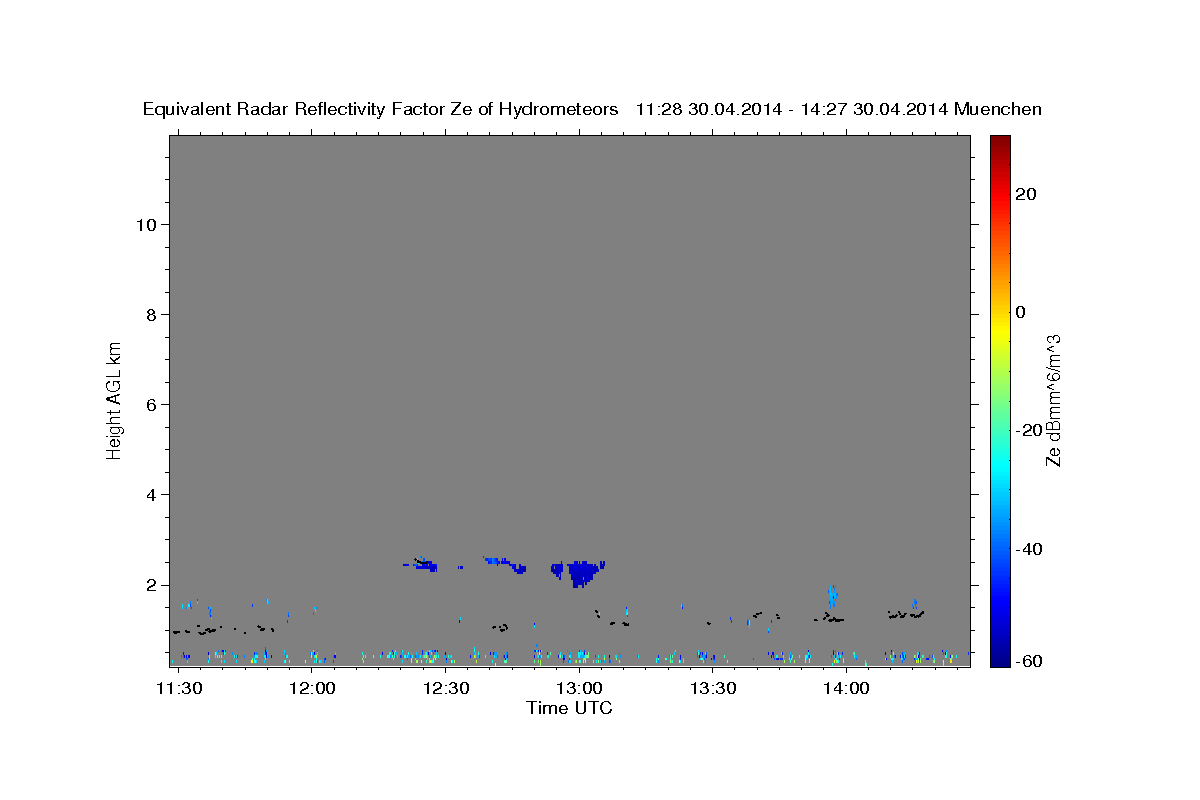Click the 'Time UTC' axis label
Viewport: 1200px width, 800px height.
coord(569,708)
